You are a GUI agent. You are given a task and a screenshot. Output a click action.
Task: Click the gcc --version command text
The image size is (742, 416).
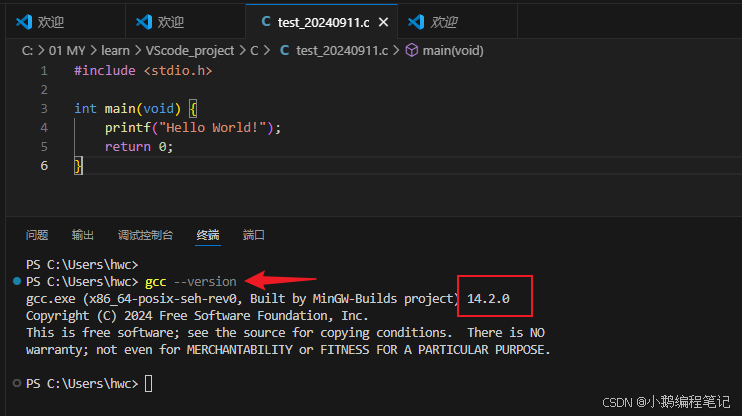click(x=191, y=282)
